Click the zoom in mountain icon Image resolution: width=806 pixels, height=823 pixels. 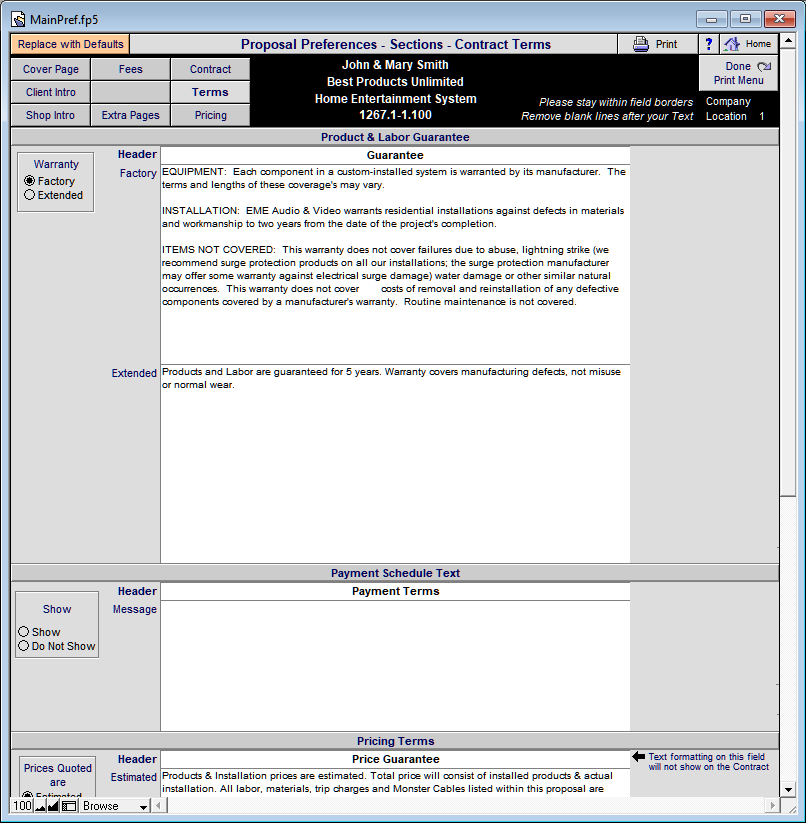pos(53,806)
